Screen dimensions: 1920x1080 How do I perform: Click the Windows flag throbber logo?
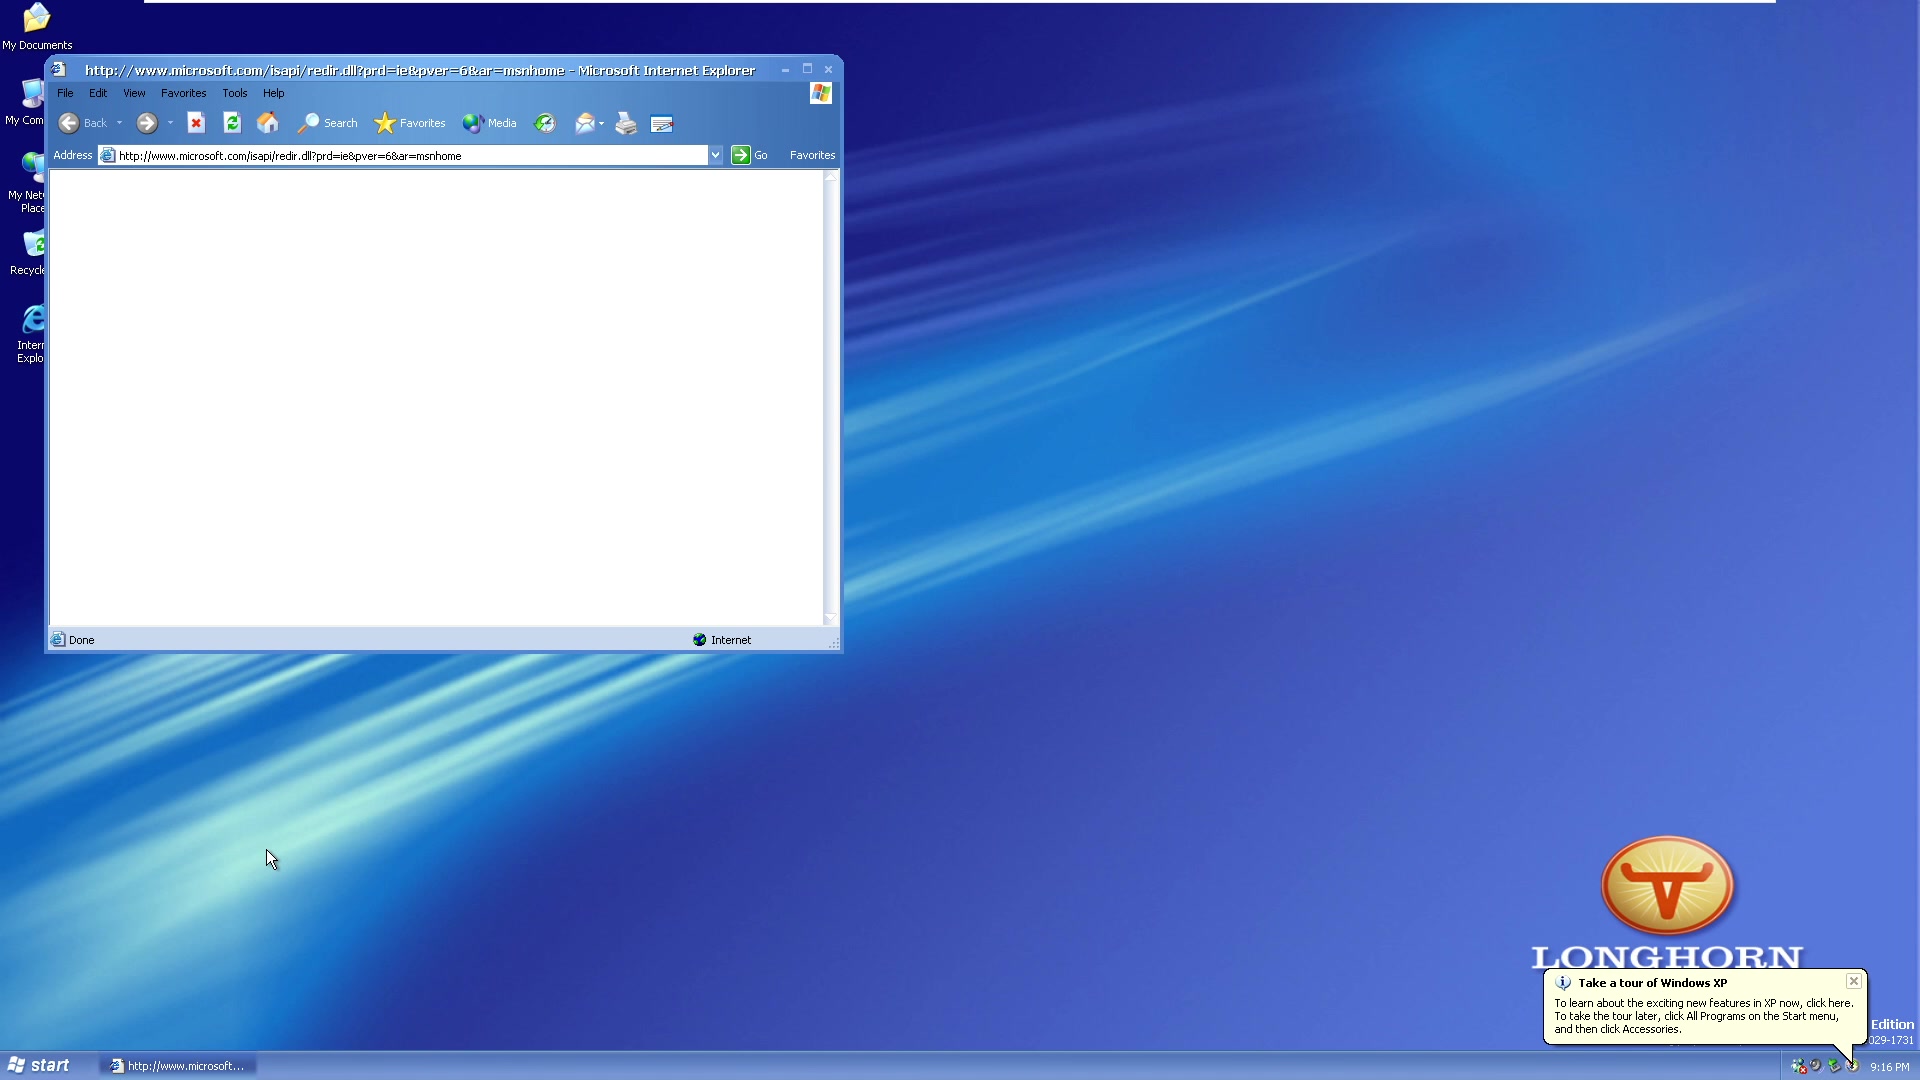pyautogui.click(x=821, y=93)
